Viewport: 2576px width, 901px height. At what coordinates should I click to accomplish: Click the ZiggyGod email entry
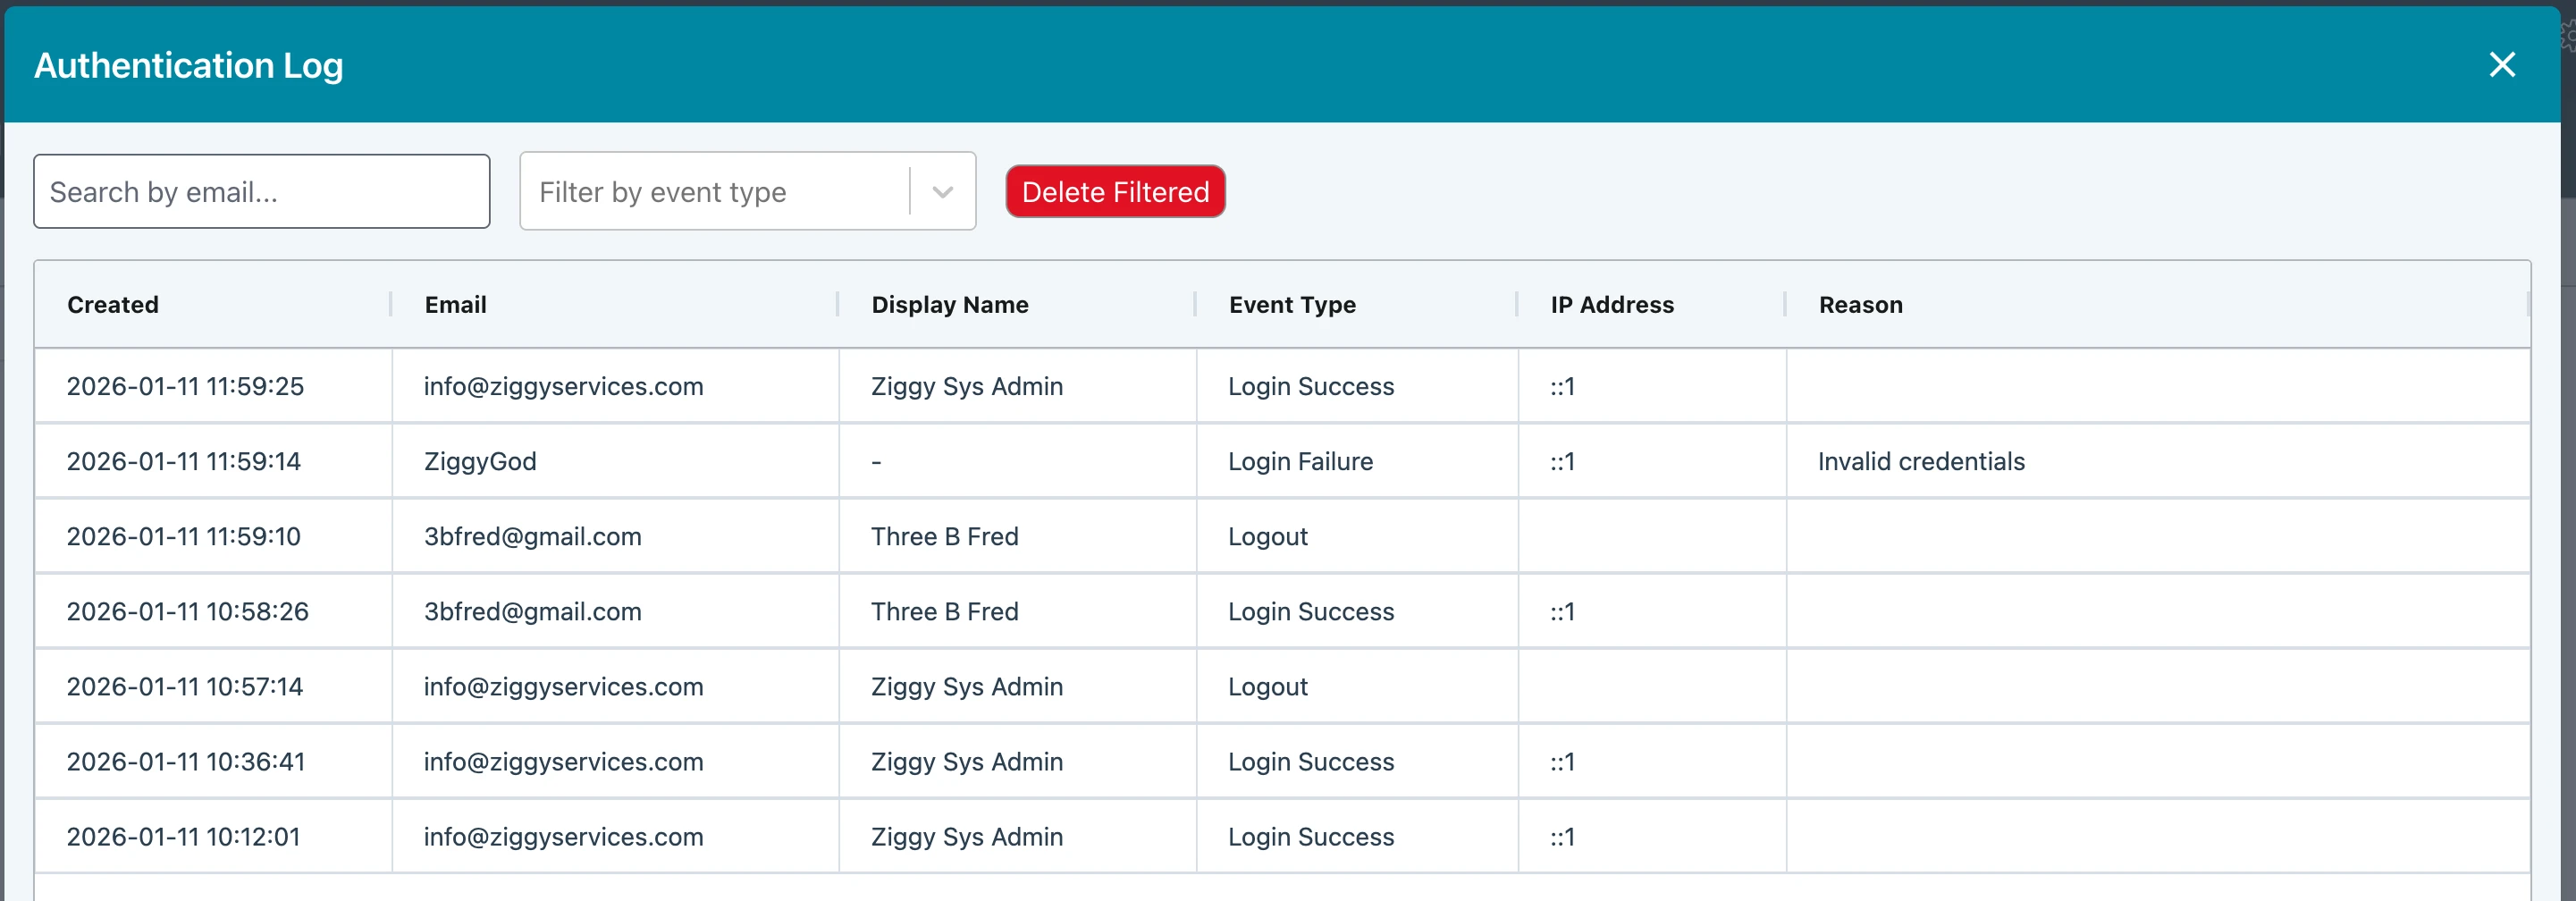480,462
